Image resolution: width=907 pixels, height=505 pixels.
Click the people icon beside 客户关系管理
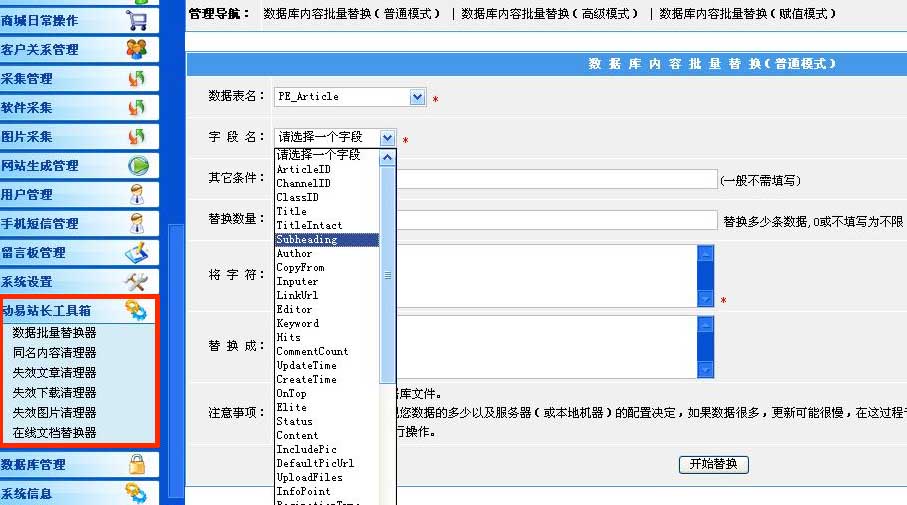[x=137, y=49]
